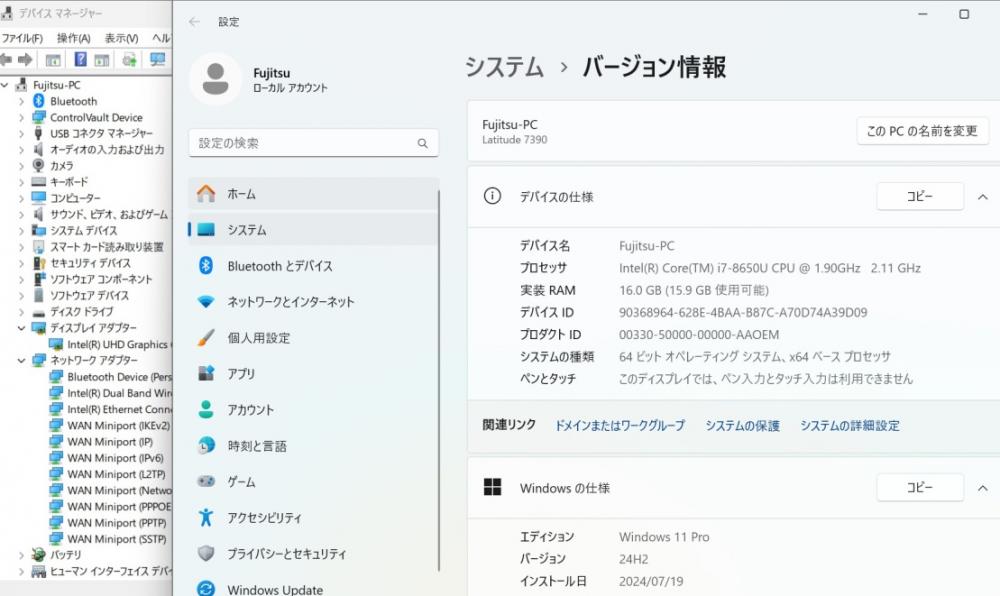This screenshot has width=1000, height=596.
Task: Open ネットワークとインターネット settings page
Action: [313, 302]
